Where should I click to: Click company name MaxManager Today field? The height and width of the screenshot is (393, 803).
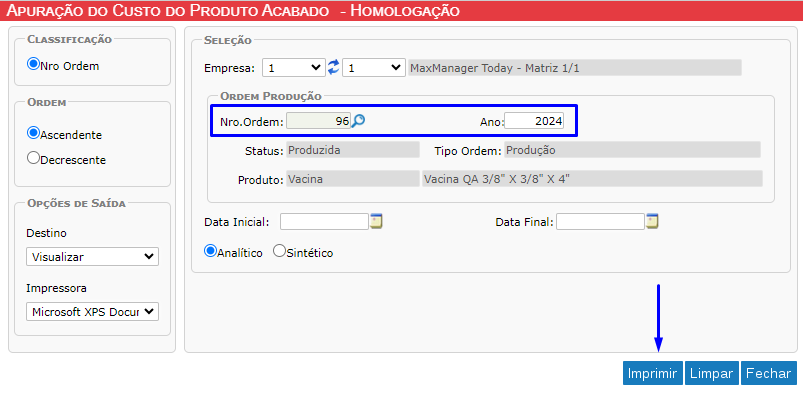coord(575,68)
